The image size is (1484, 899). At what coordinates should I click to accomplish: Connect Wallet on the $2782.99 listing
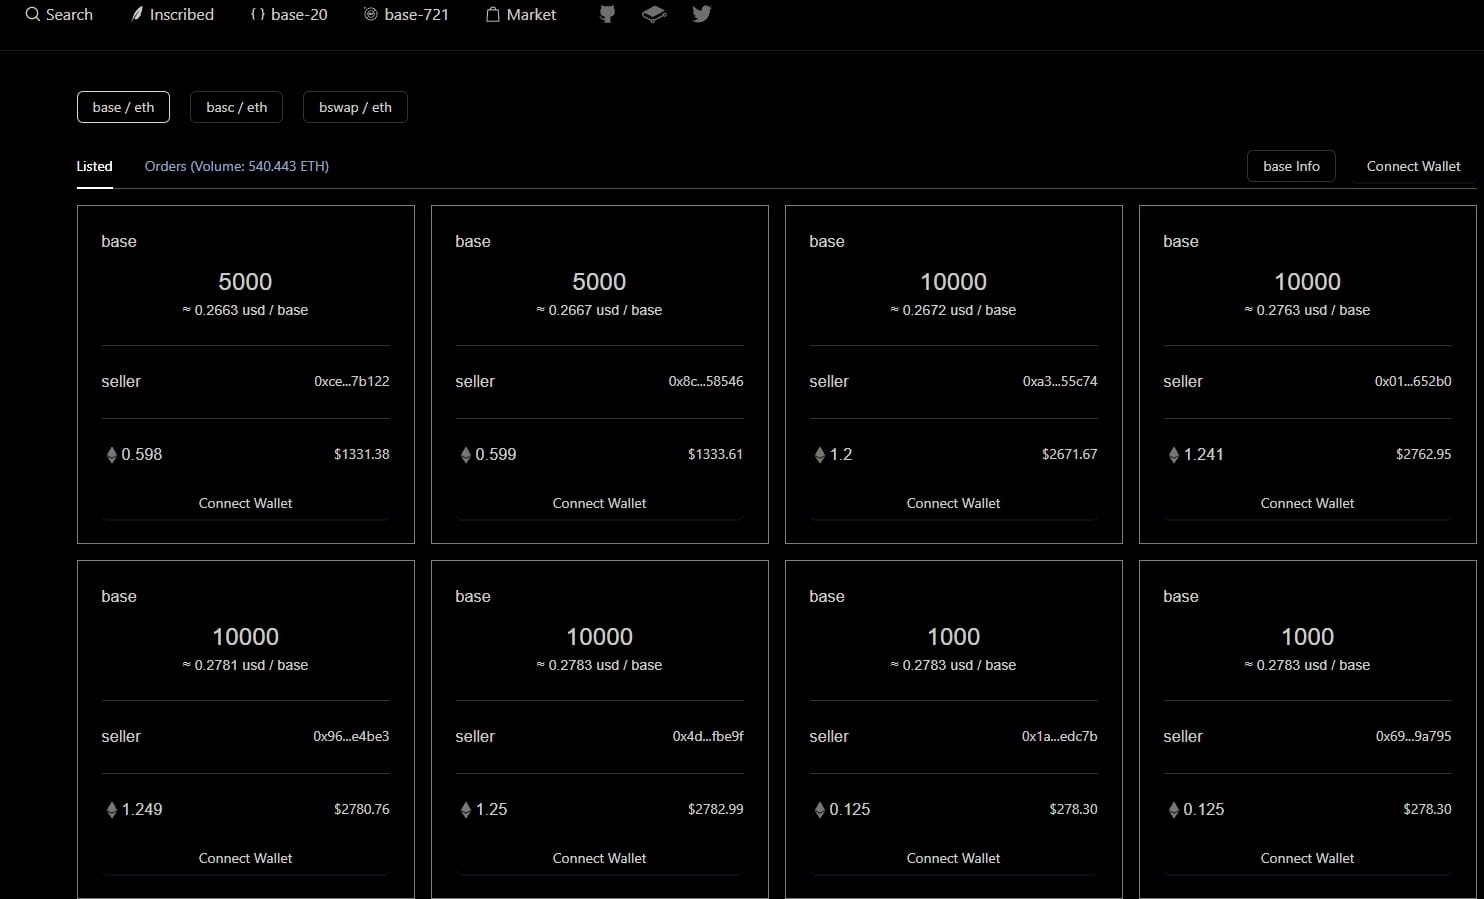coord(599,858)
